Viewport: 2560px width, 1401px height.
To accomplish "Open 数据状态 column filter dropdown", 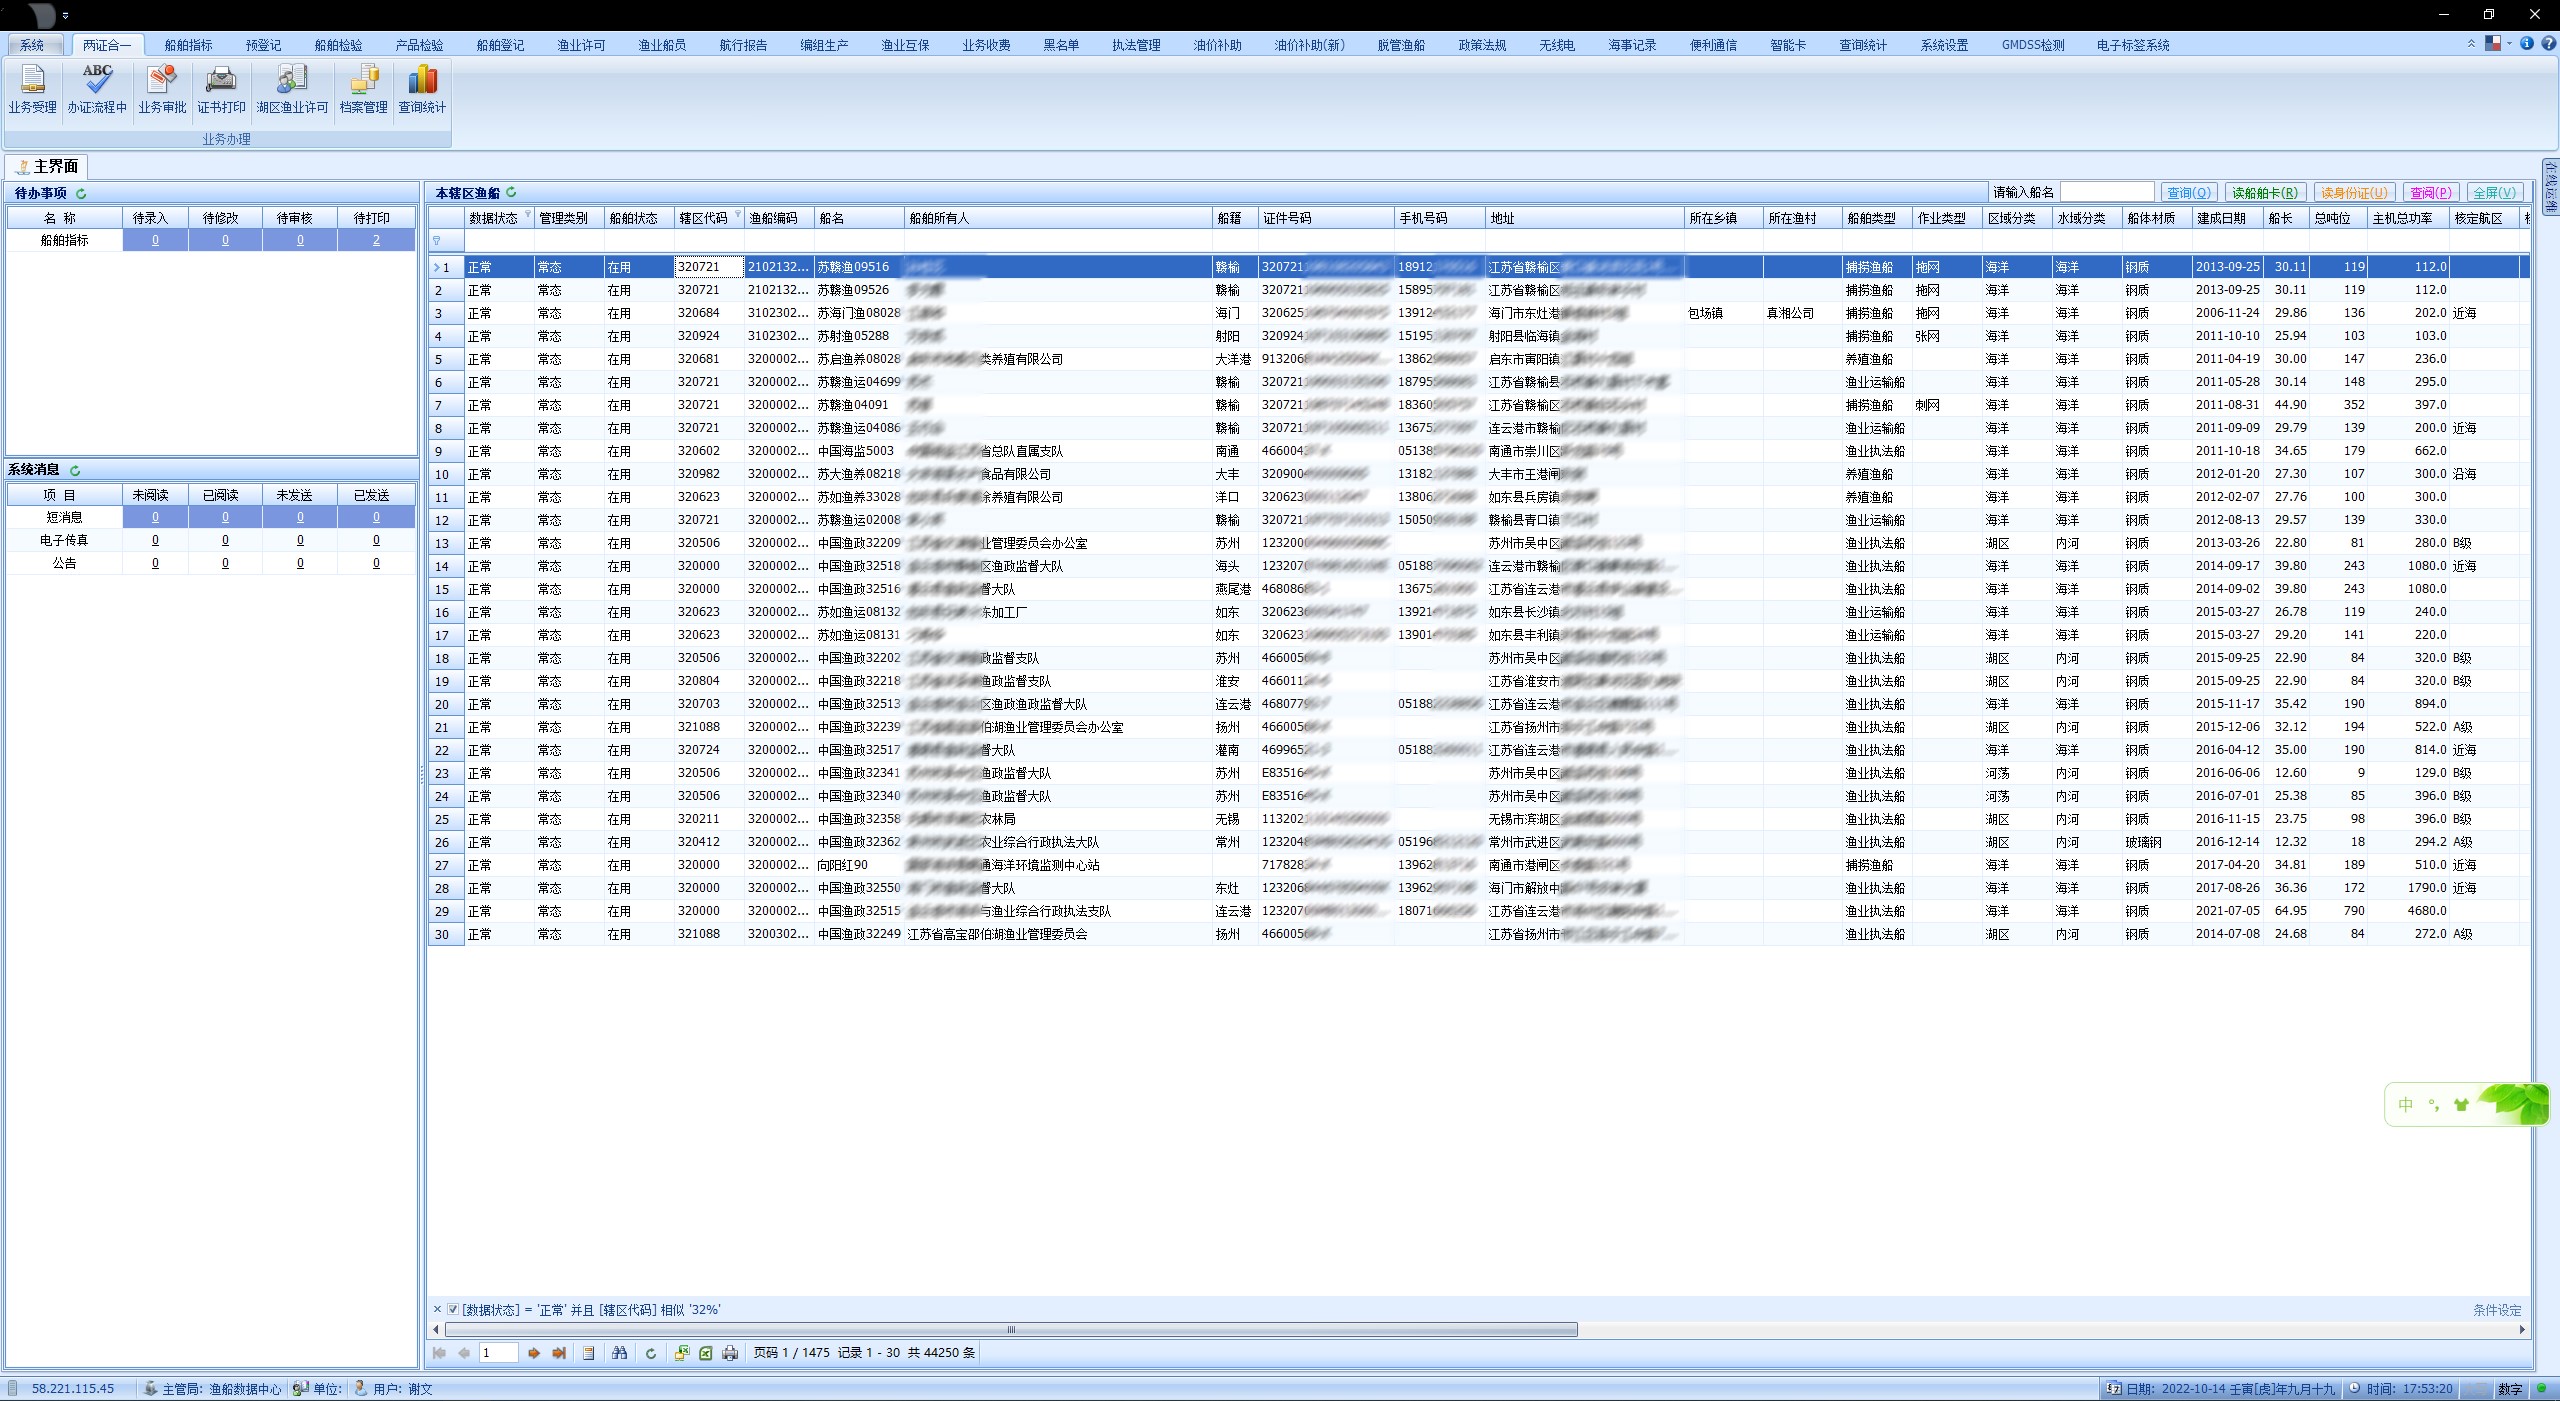I will [x=528, y=215].
